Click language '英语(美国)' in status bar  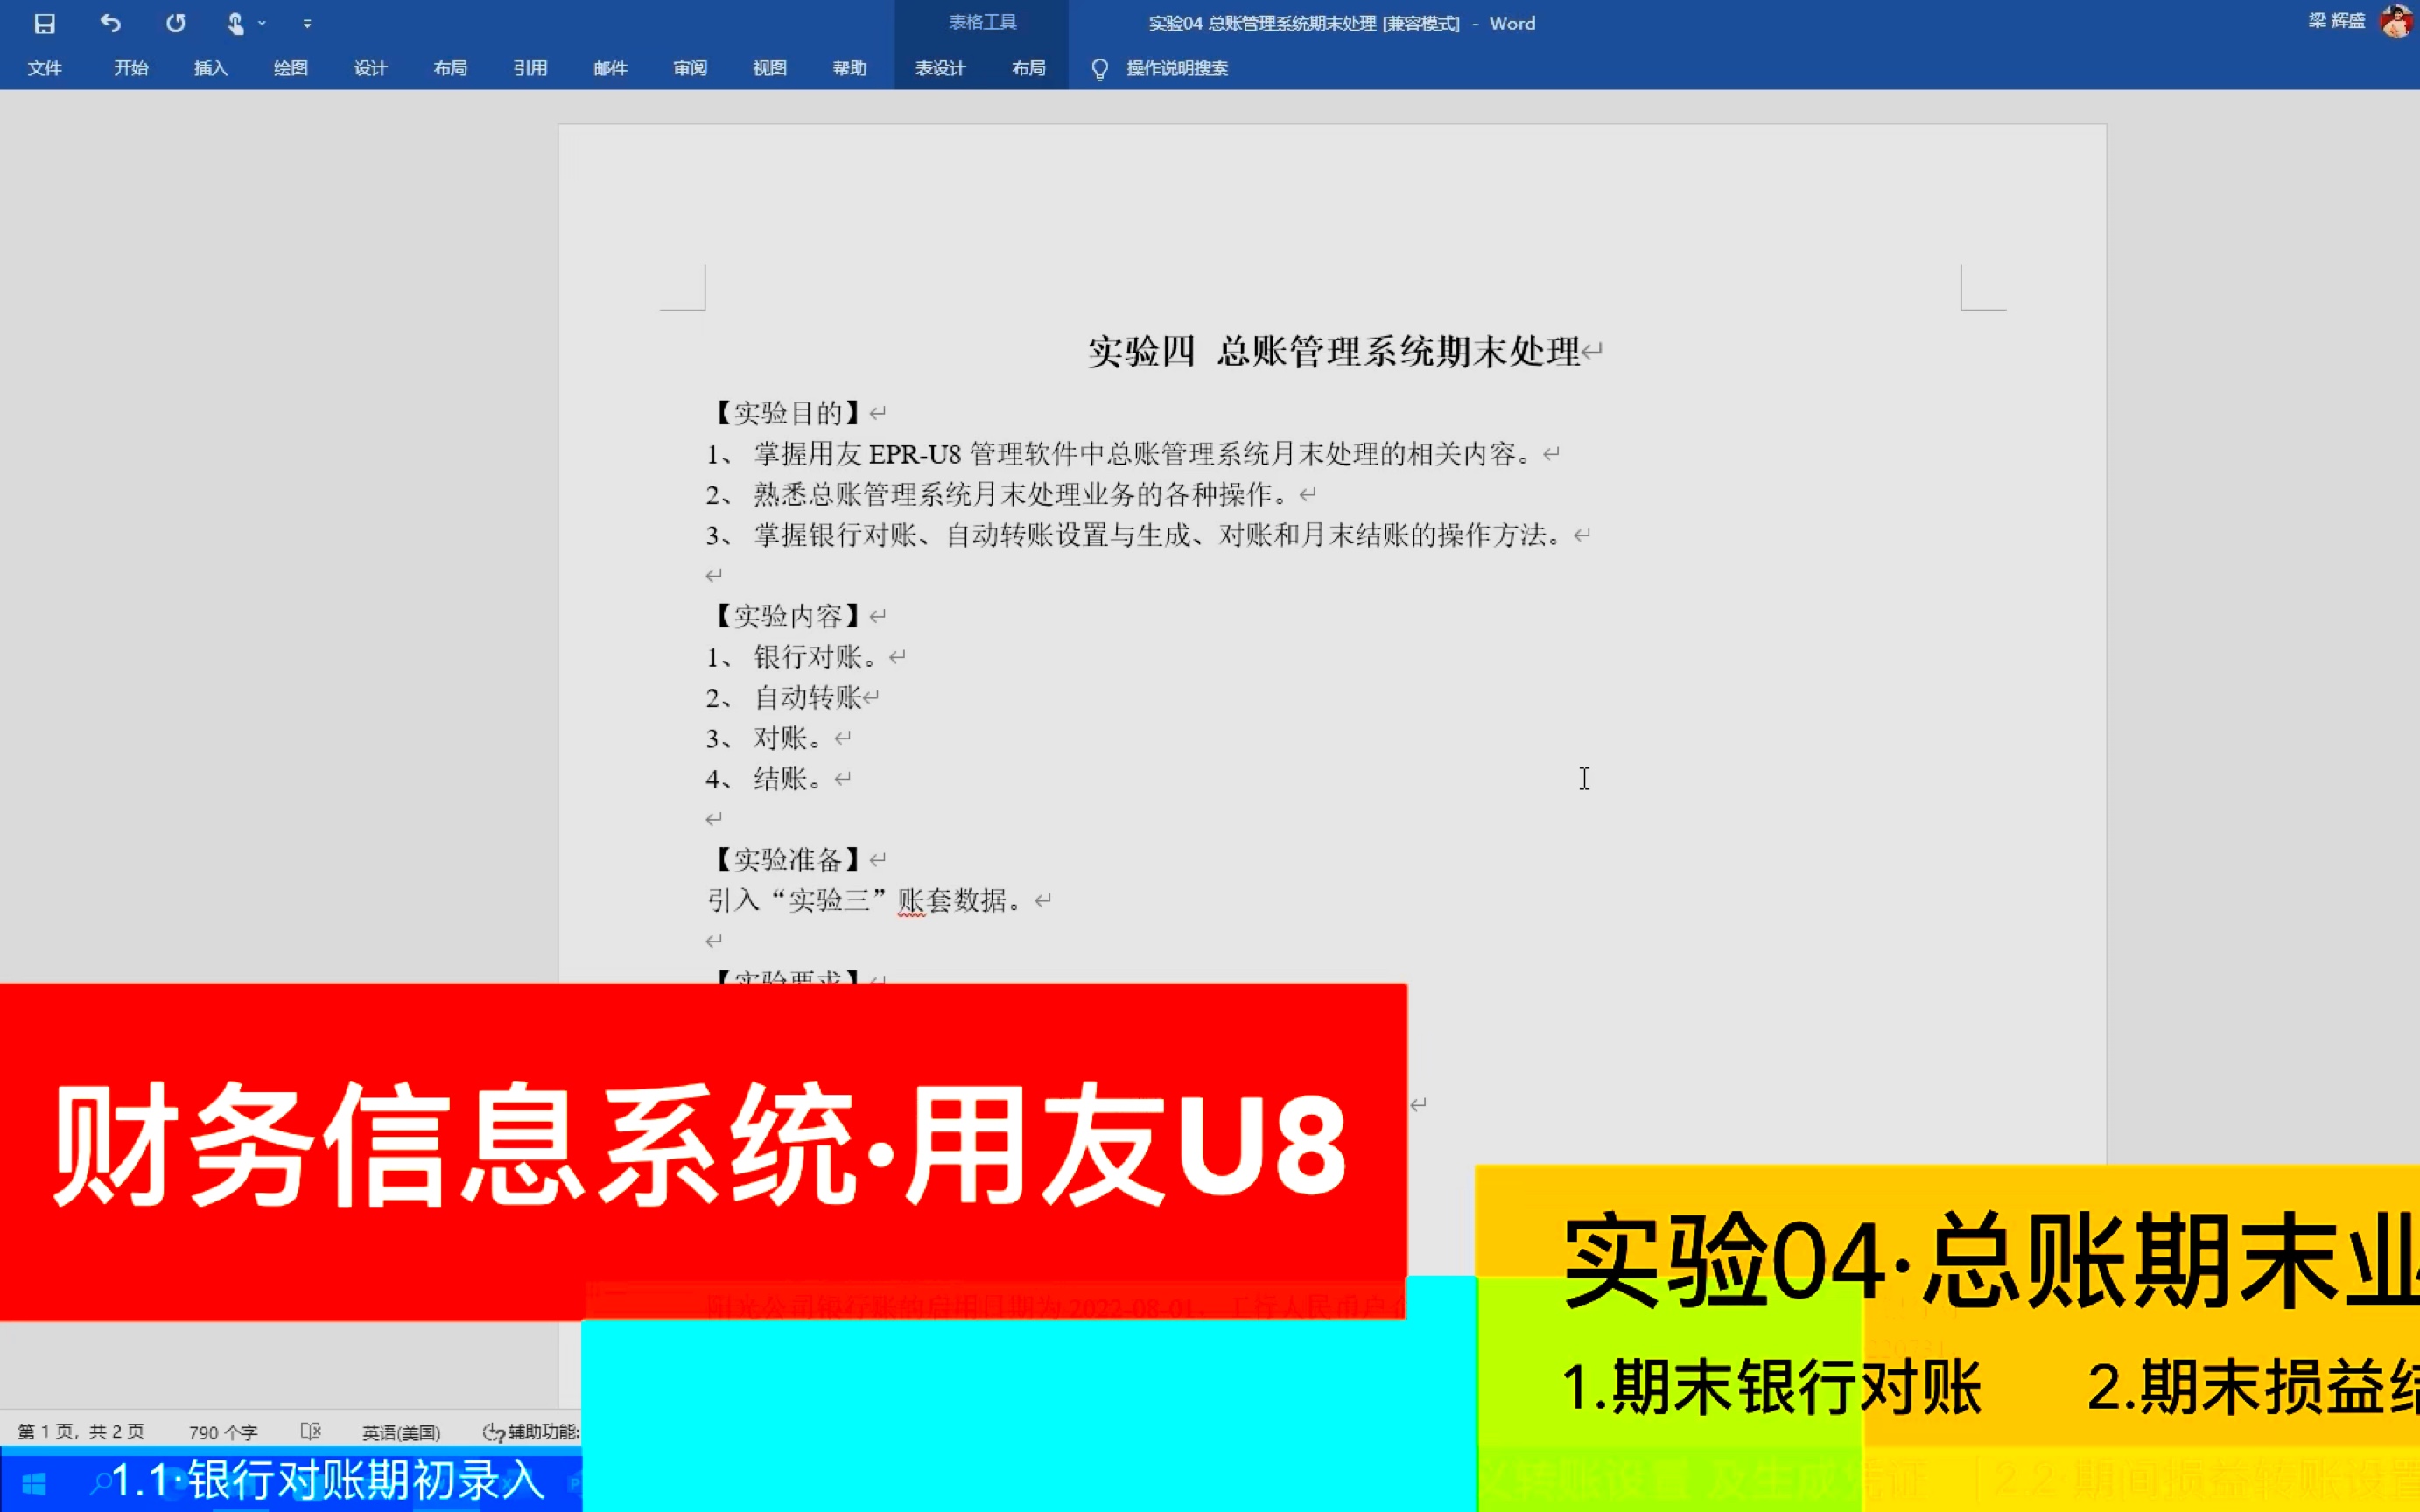[401, 1432]
